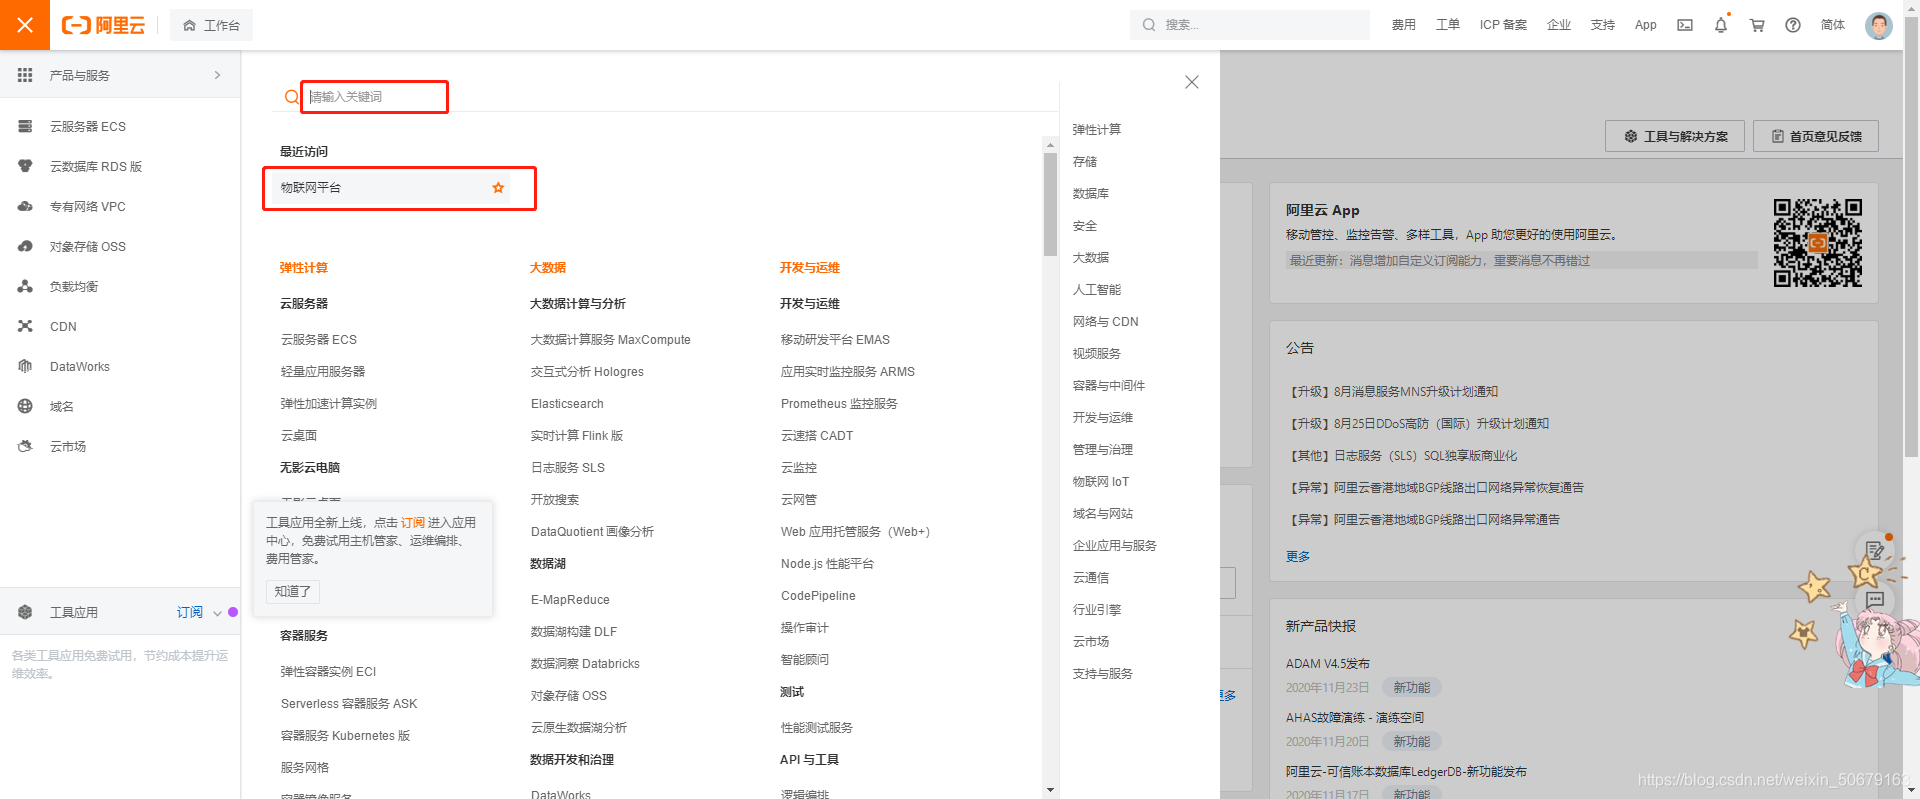Click 云数据库 RDS 版 sidebar icon

coord(25,166)
